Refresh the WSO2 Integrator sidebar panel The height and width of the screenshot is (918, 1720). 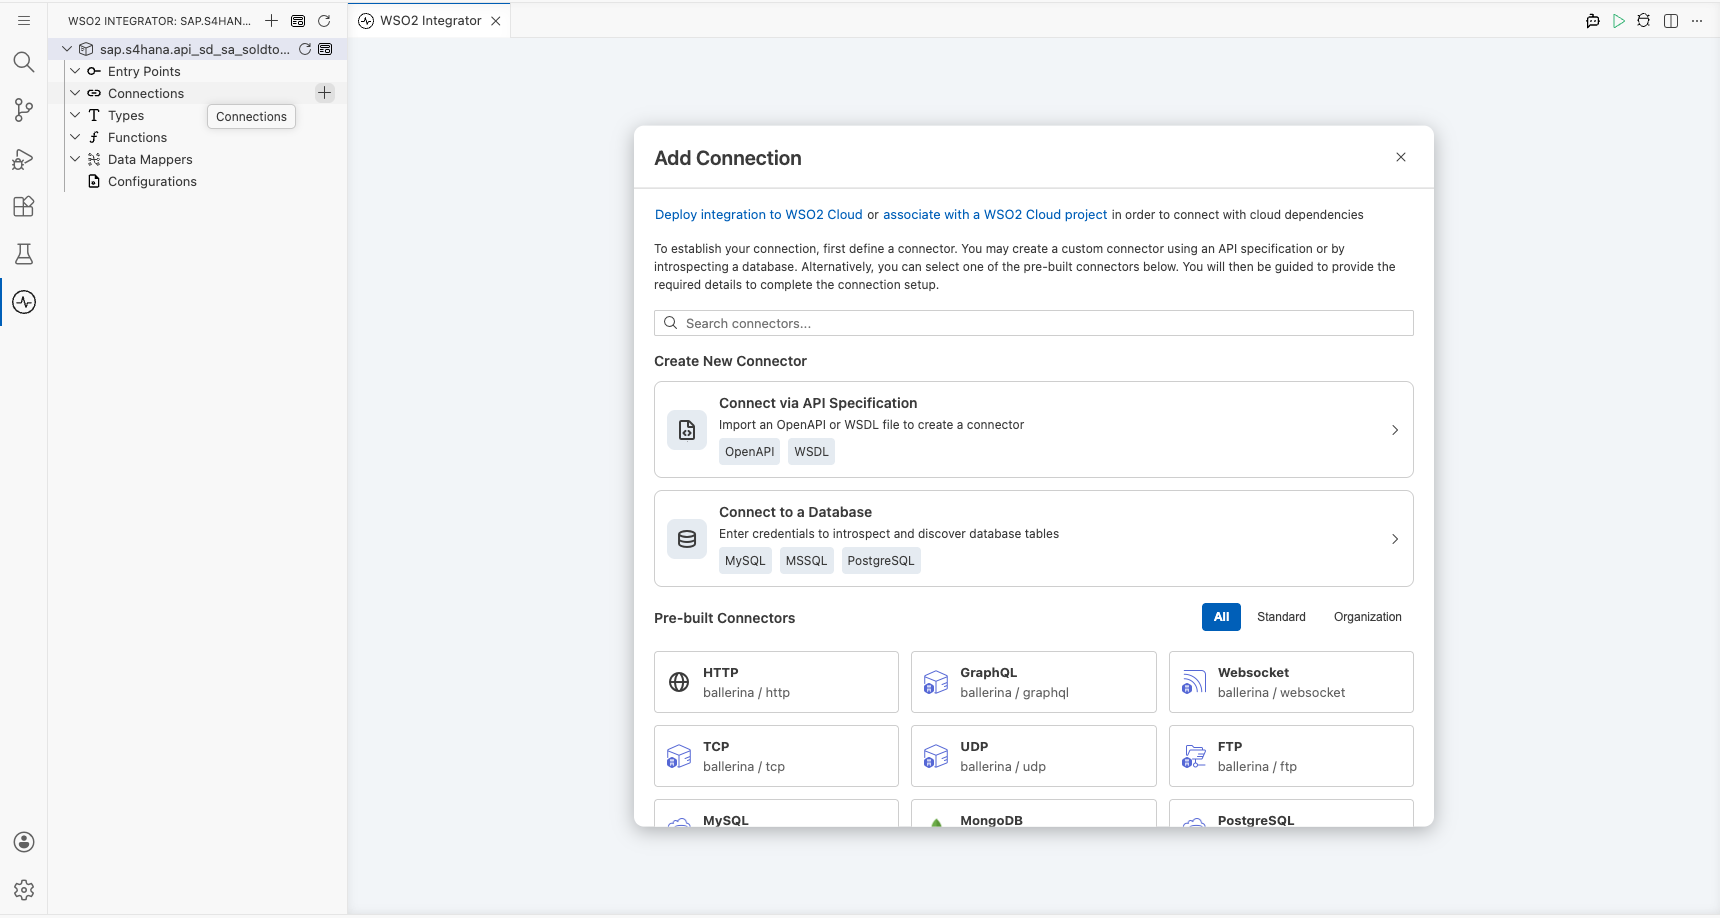coord(324,20)
